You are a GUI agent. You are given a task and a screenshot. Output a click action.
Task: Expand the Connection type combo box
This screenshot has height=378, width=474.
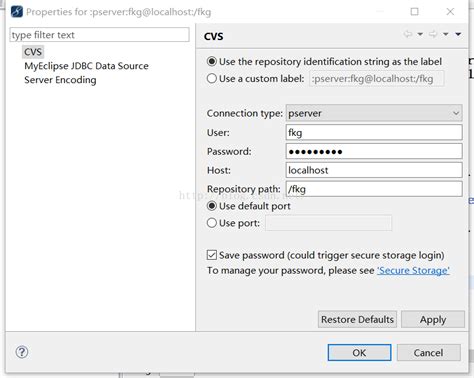pyautogui.click(x=374, y=113)
